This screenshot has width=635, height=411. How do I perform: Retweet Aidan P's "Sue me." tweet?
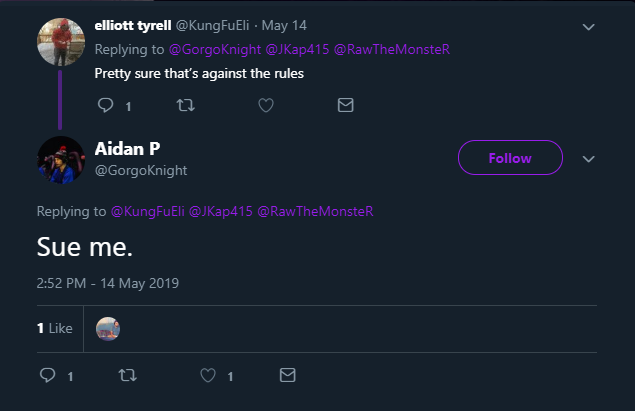(127, 376)
